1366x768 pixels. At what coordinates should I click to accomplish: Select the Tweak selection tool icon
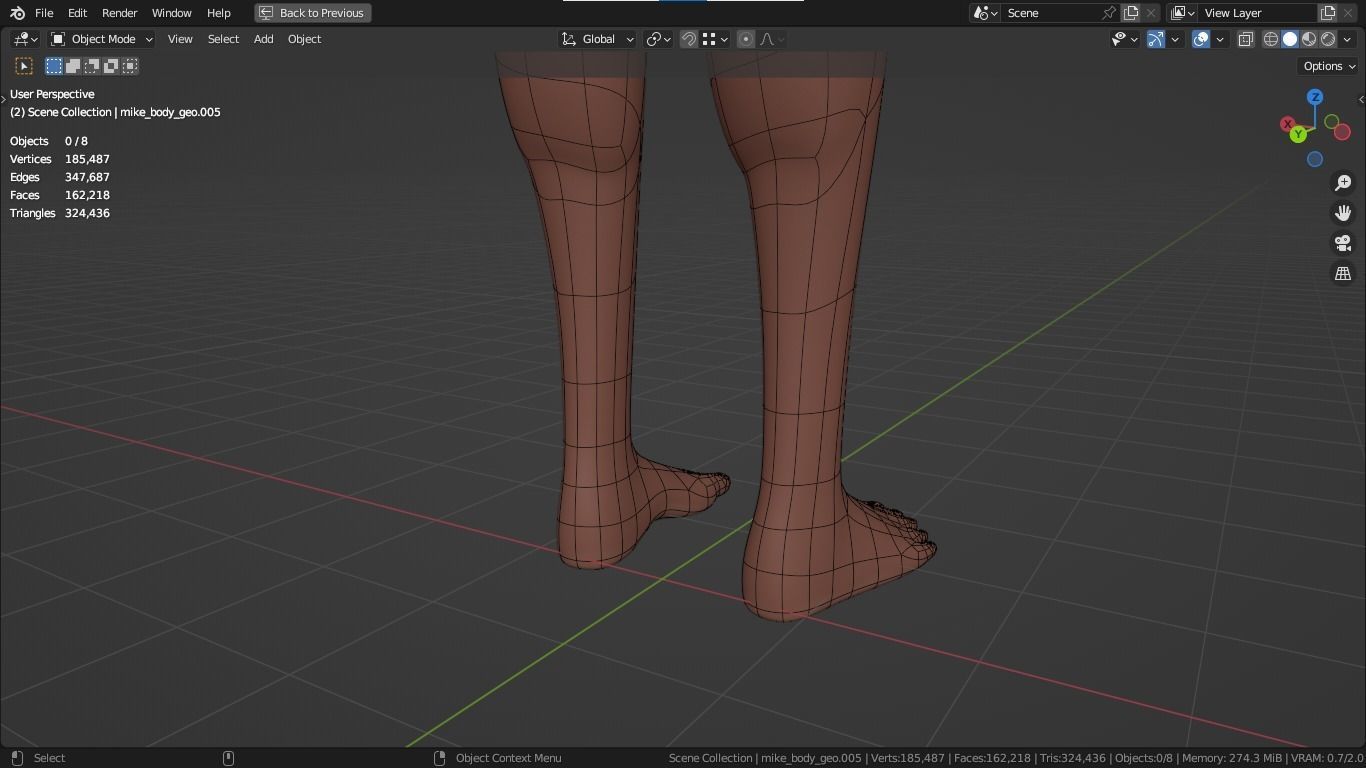[x=24, y=66]
